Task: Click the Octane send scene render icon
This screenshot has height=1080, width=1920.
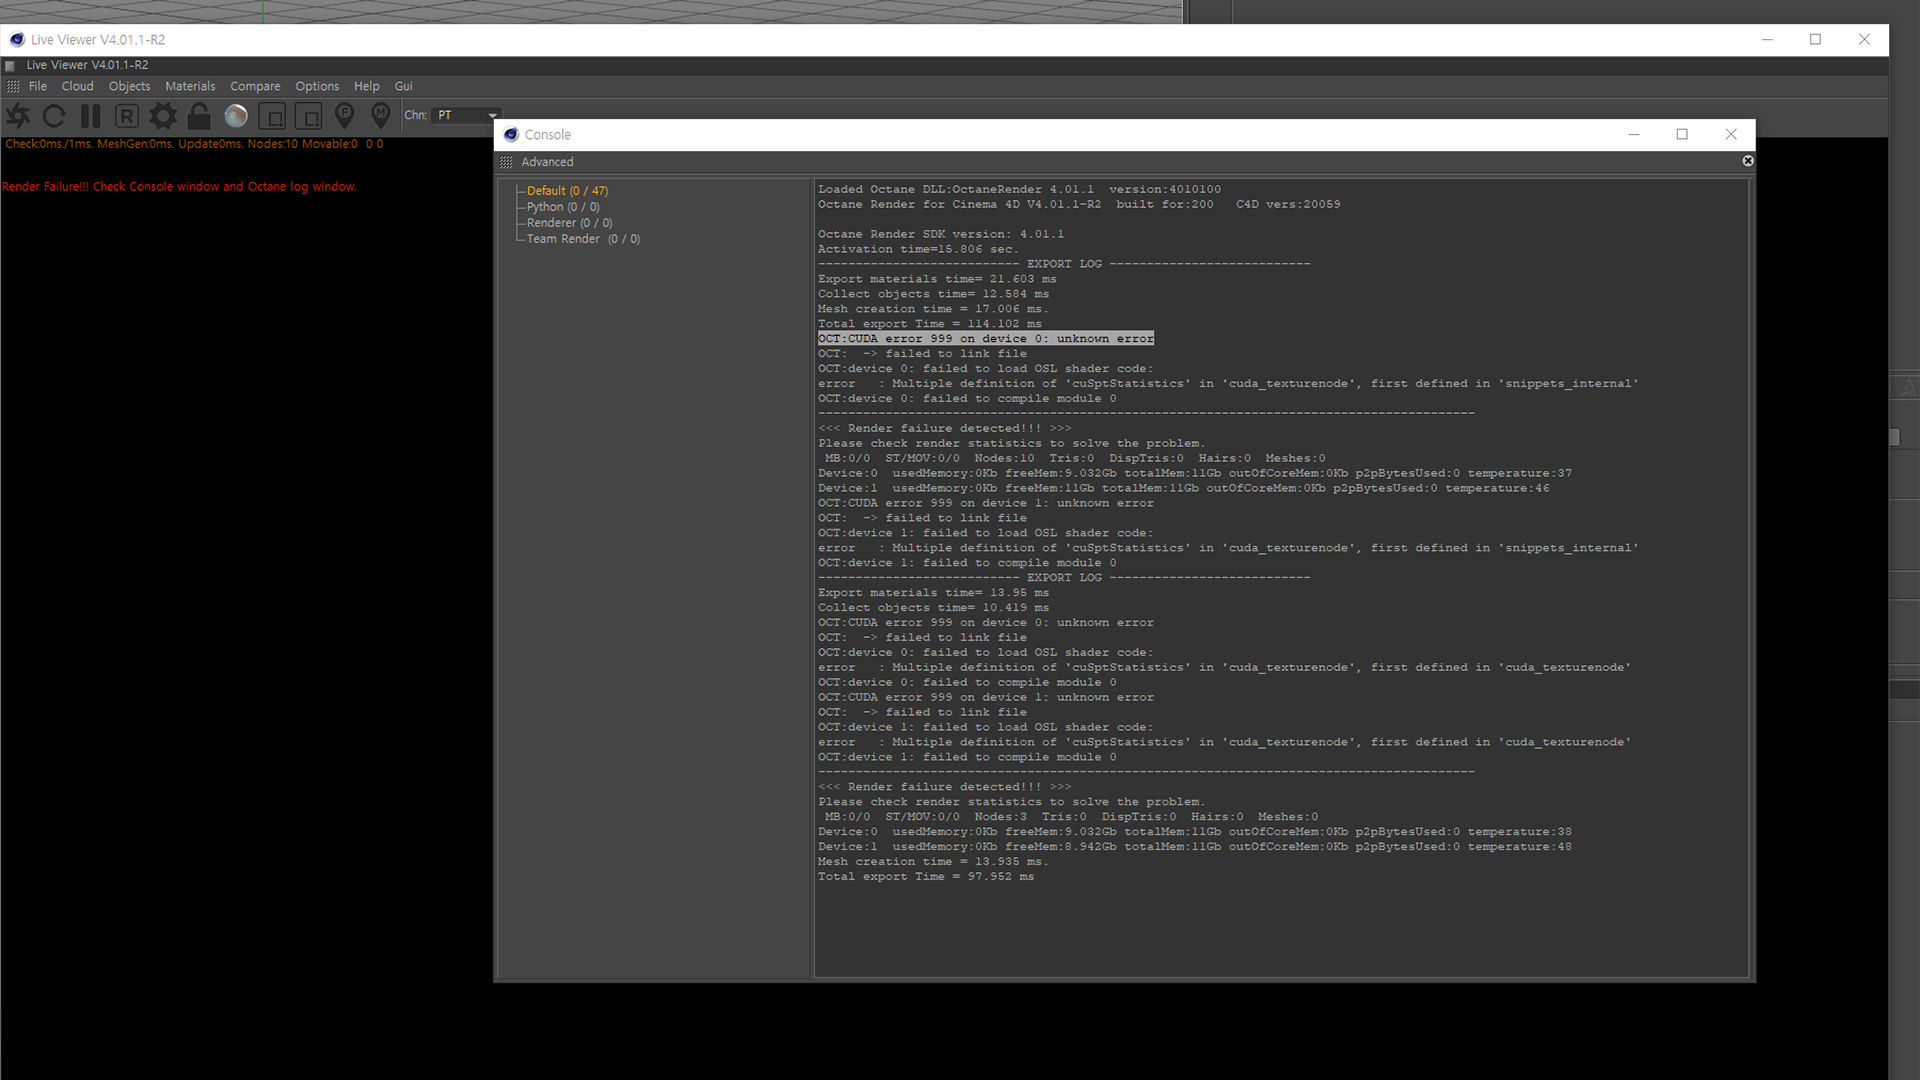Action: pos(18,116)
